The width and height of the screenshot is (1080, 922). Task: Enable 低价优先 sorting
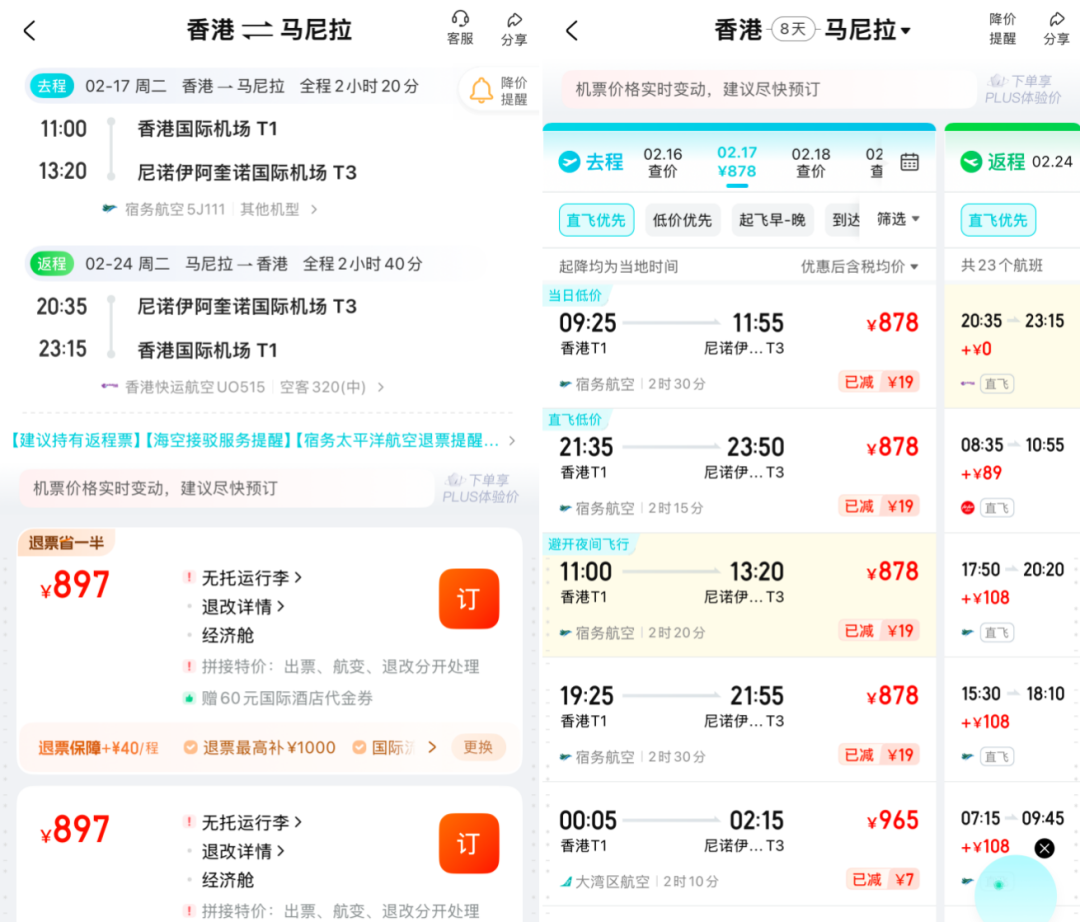682,220
